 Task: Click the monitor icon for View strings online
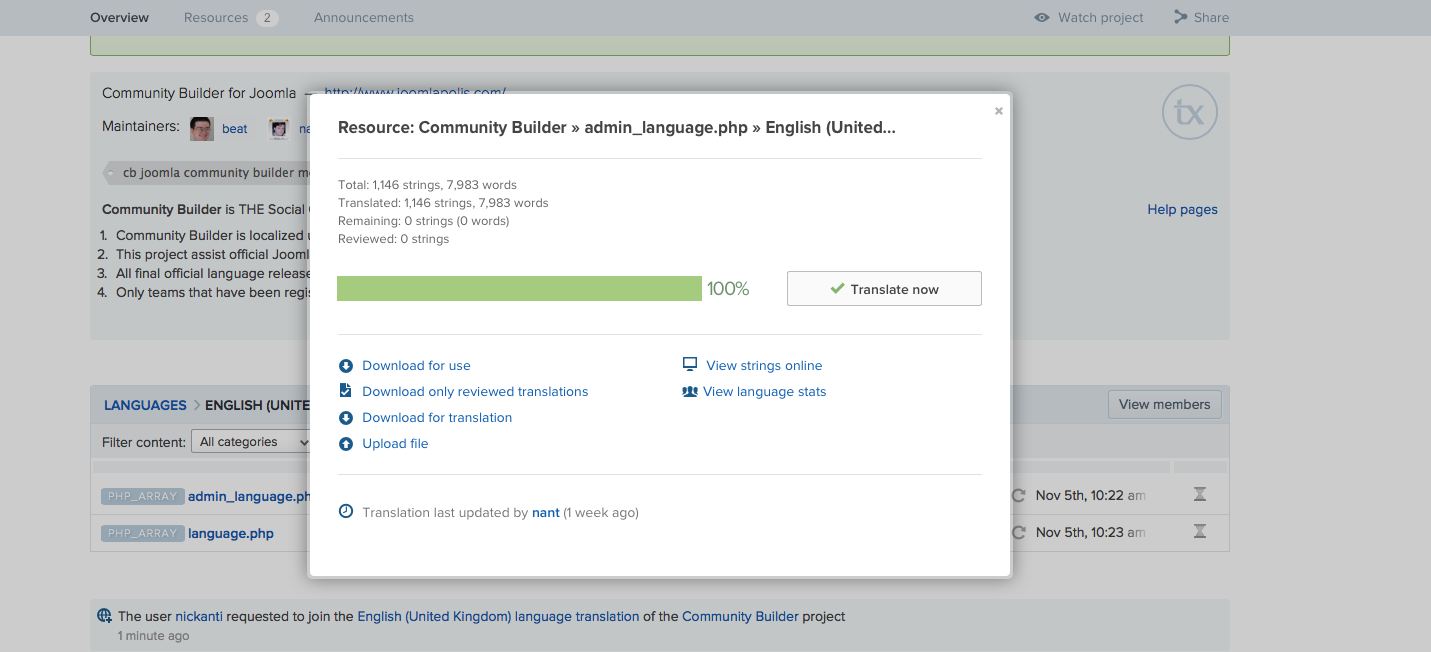pos(690,365)
